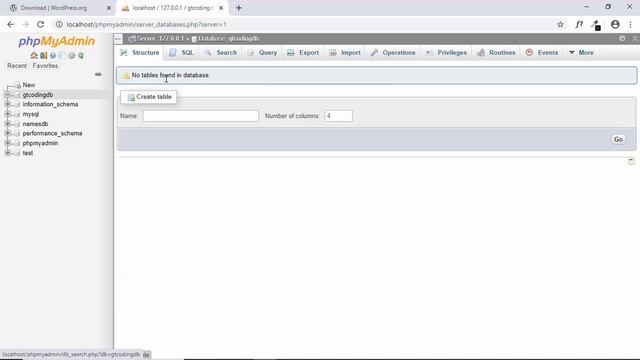Open the Routines tab
640x360 pixels.
497,53
